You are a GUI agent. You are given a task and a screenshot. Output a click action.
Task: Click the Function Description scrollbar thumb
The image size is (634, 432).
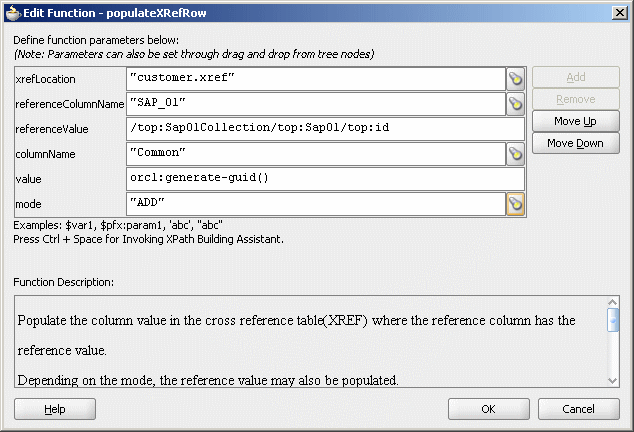click(x=613, y=320)
